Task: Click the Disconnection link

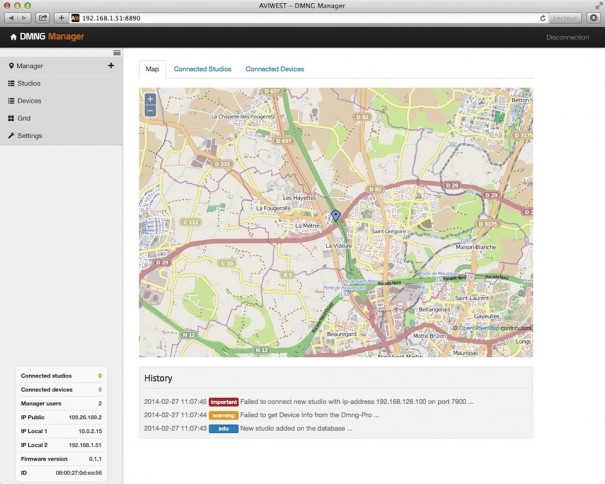Action: 567,37
